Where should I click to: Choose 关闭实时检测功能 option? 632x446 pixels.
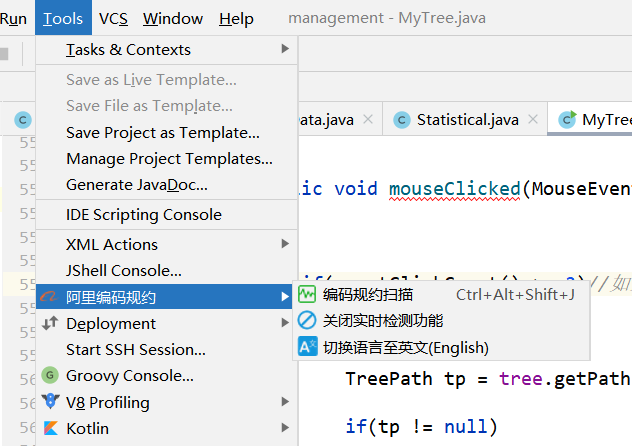coord(441,321)
